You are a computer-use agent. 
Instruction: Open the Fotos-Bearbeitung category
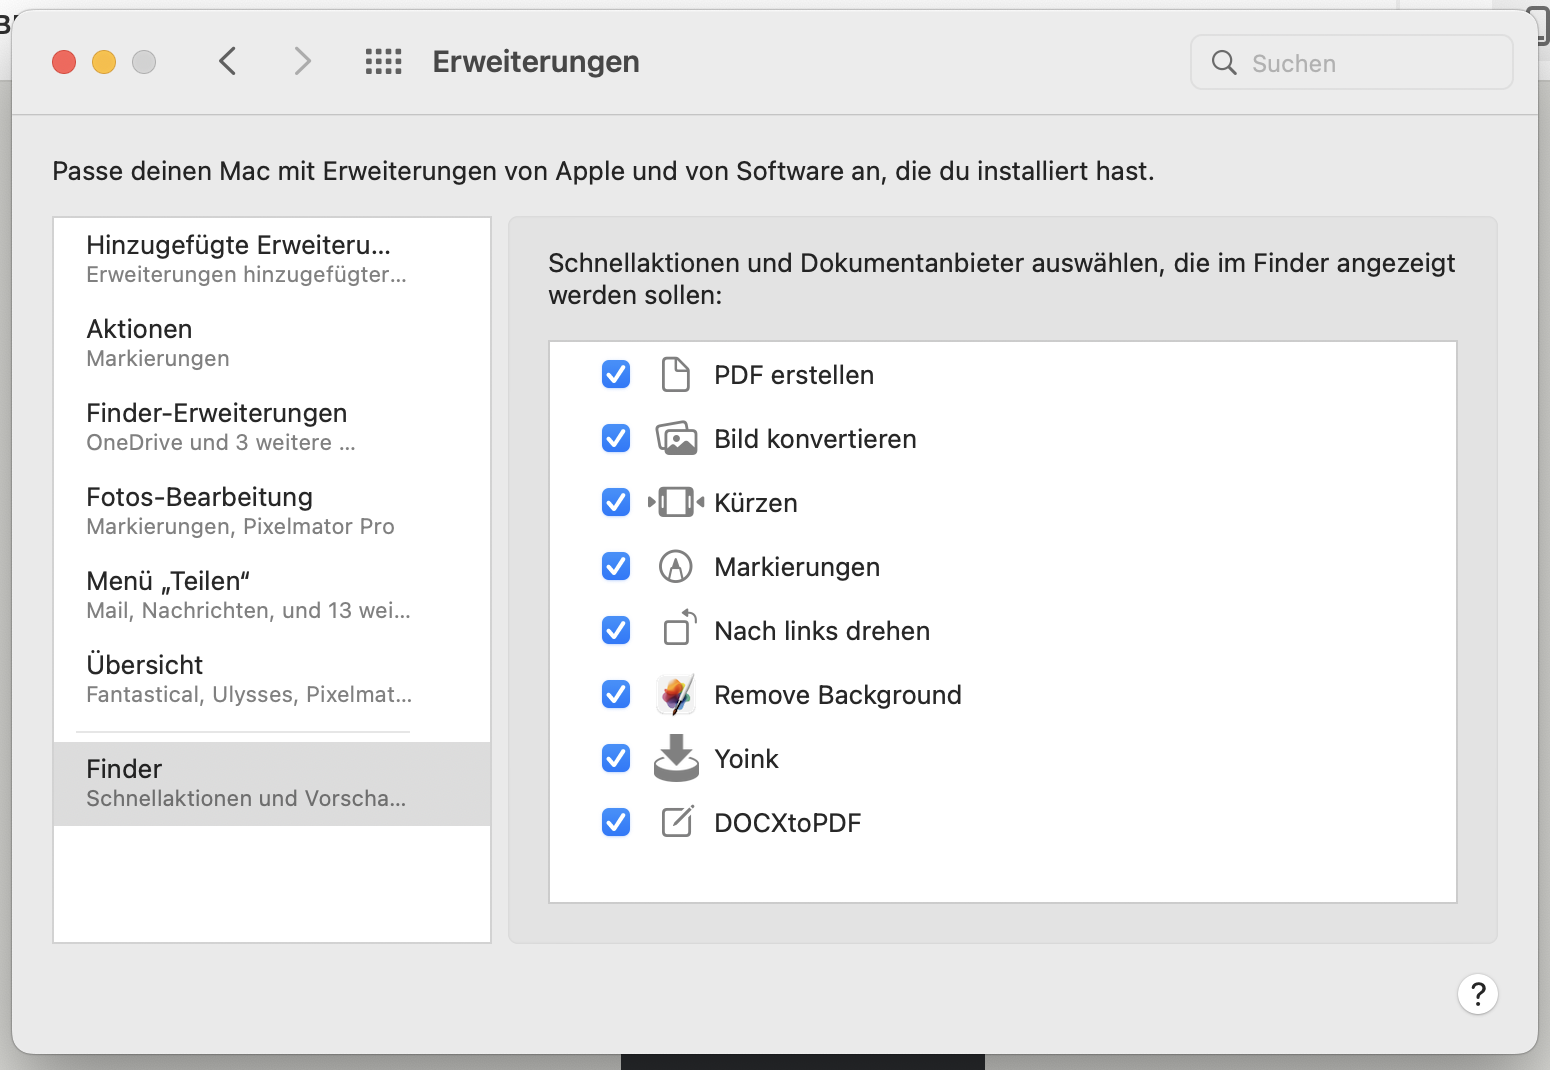[272, 511]
